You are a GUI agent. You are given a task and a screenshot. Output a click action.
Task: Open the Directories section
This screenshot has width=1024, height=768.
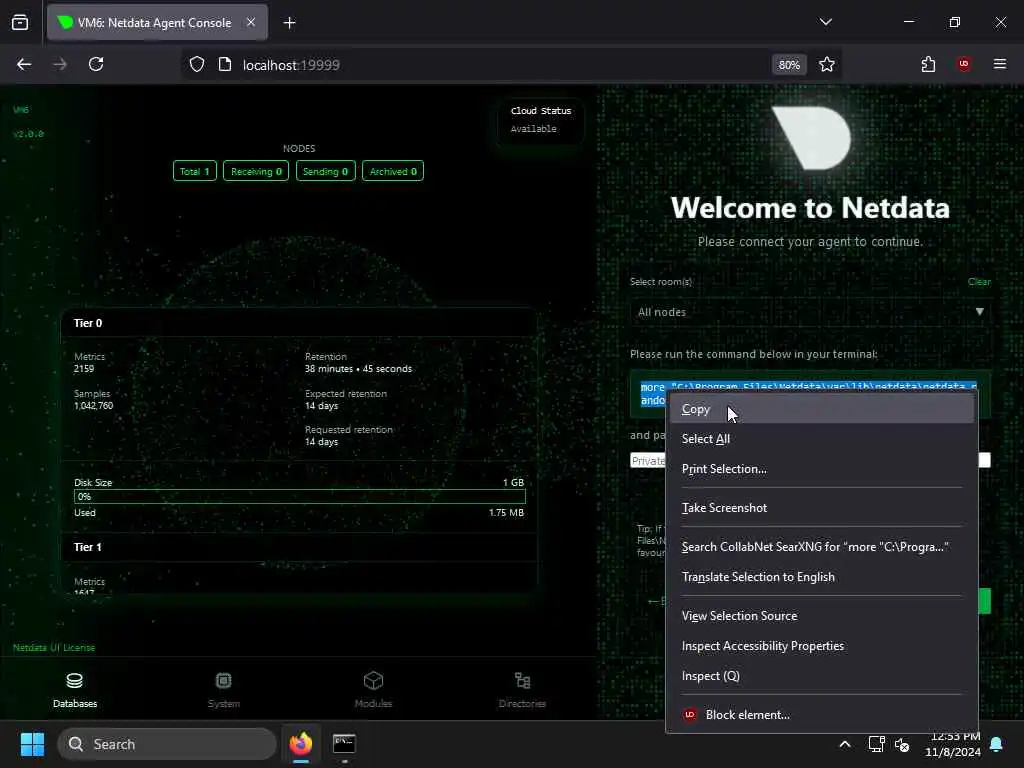522,690
